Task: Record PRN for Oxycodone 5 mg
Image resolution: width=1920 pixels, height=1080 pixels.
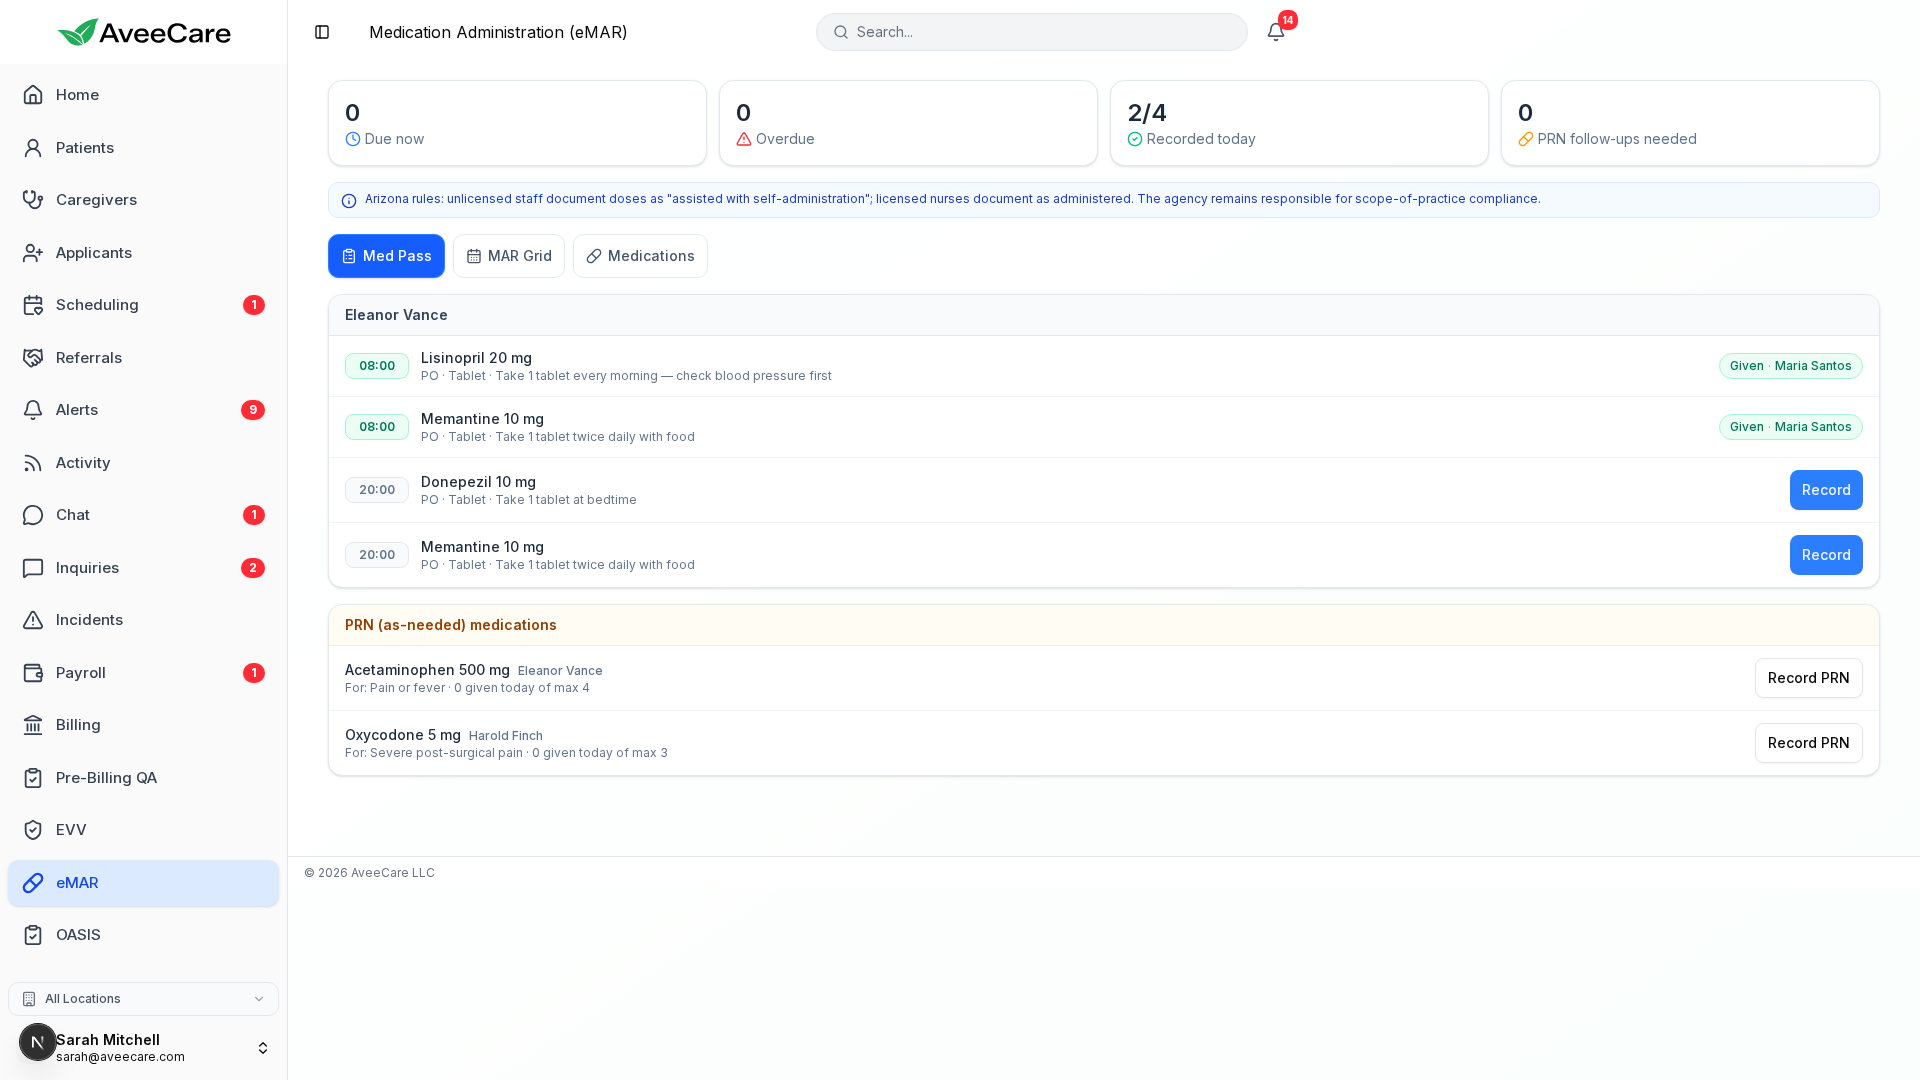Action: point(1808,743)
